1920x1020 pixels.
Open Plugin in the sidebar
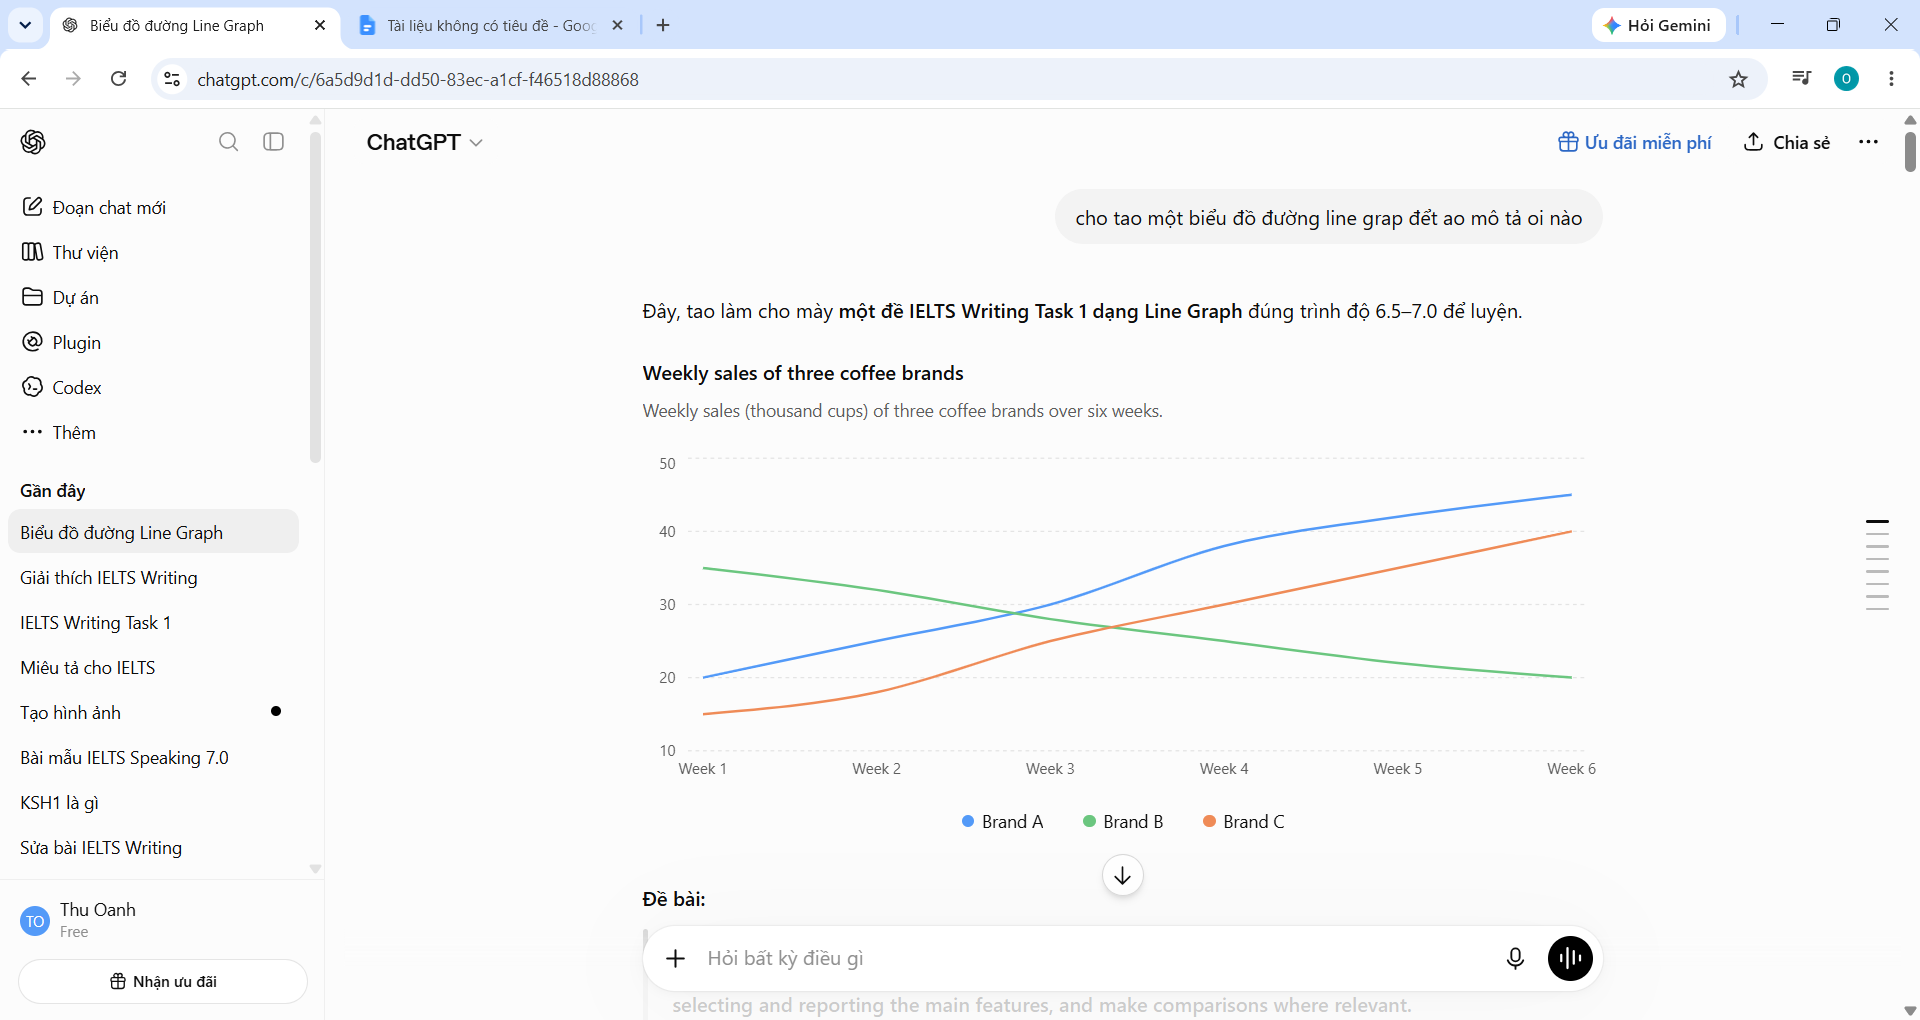click(155, 342)
